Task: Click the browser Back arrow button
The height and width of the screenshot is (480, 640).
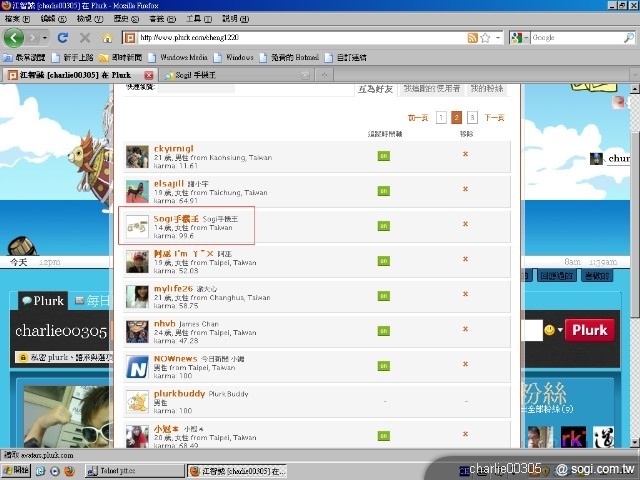Action: click(13, 38)
